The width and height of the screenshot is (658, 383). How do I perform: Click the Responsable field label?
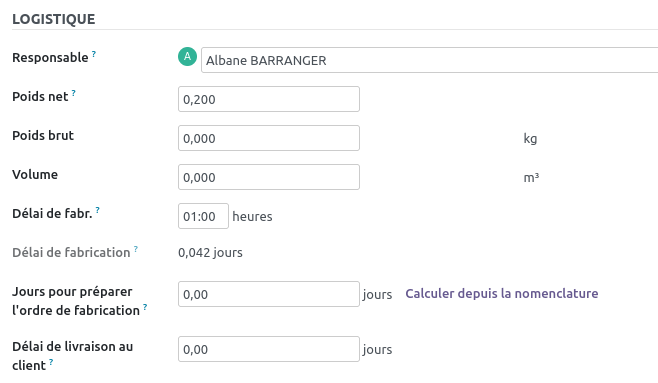point(50,57)
